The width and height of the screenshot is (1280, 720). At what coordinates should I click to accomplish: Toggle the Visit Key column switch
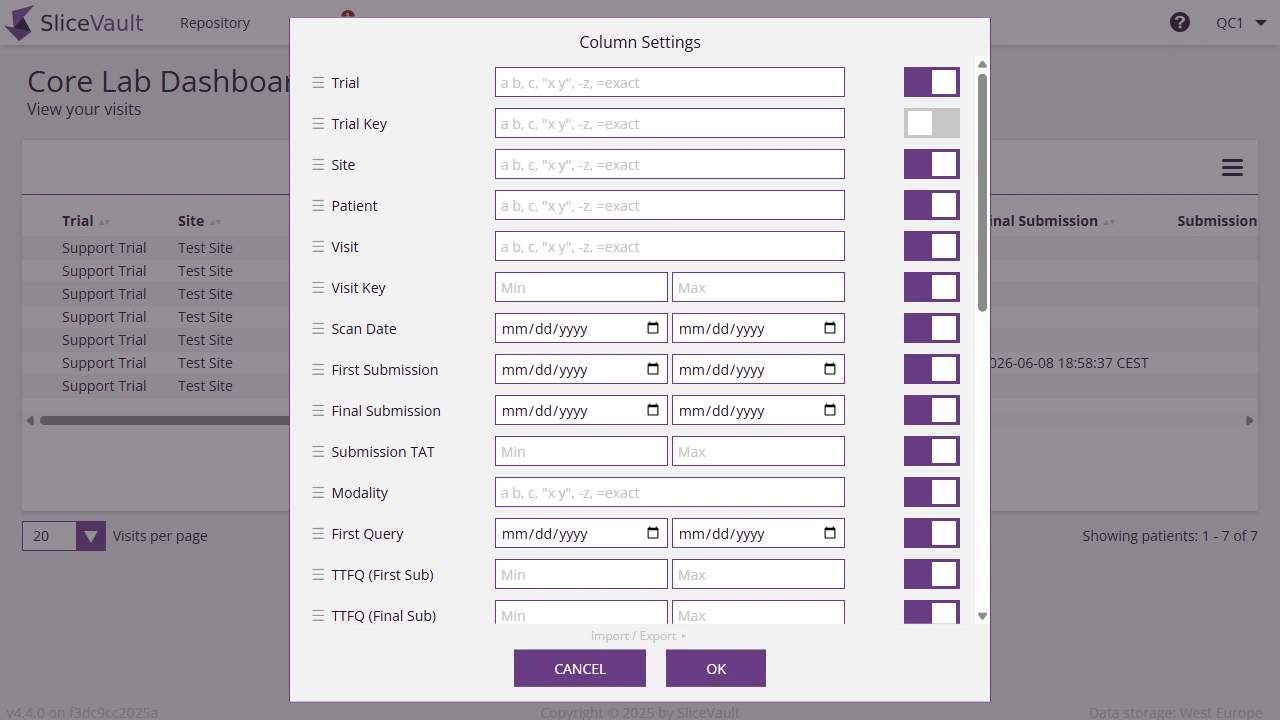932,287
